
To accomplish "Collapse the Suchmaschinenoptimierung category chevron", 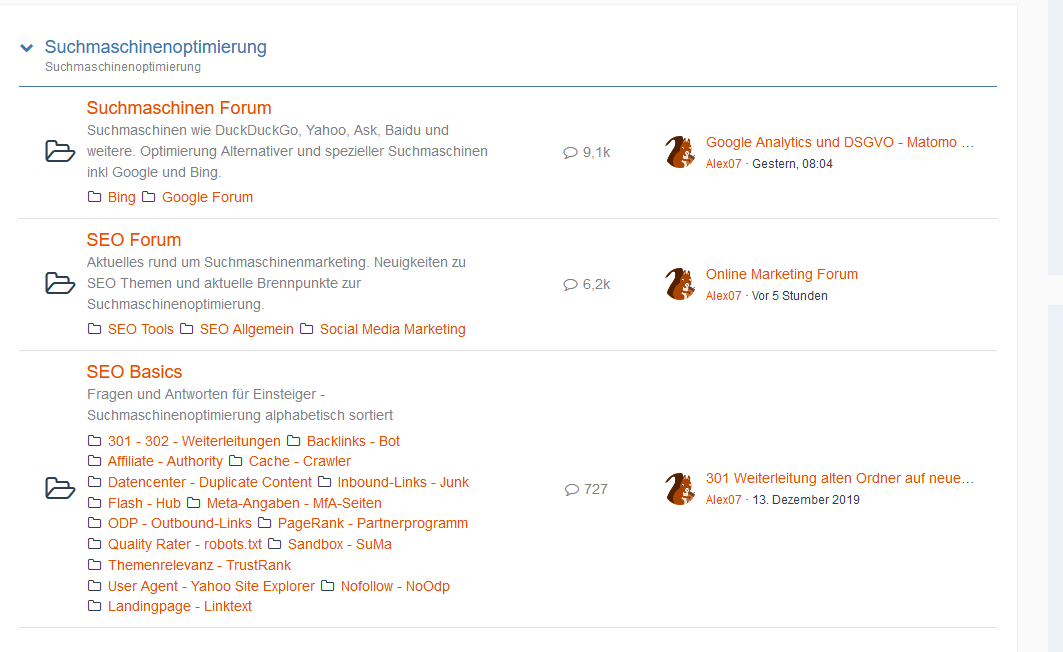I will pos(26,48).
